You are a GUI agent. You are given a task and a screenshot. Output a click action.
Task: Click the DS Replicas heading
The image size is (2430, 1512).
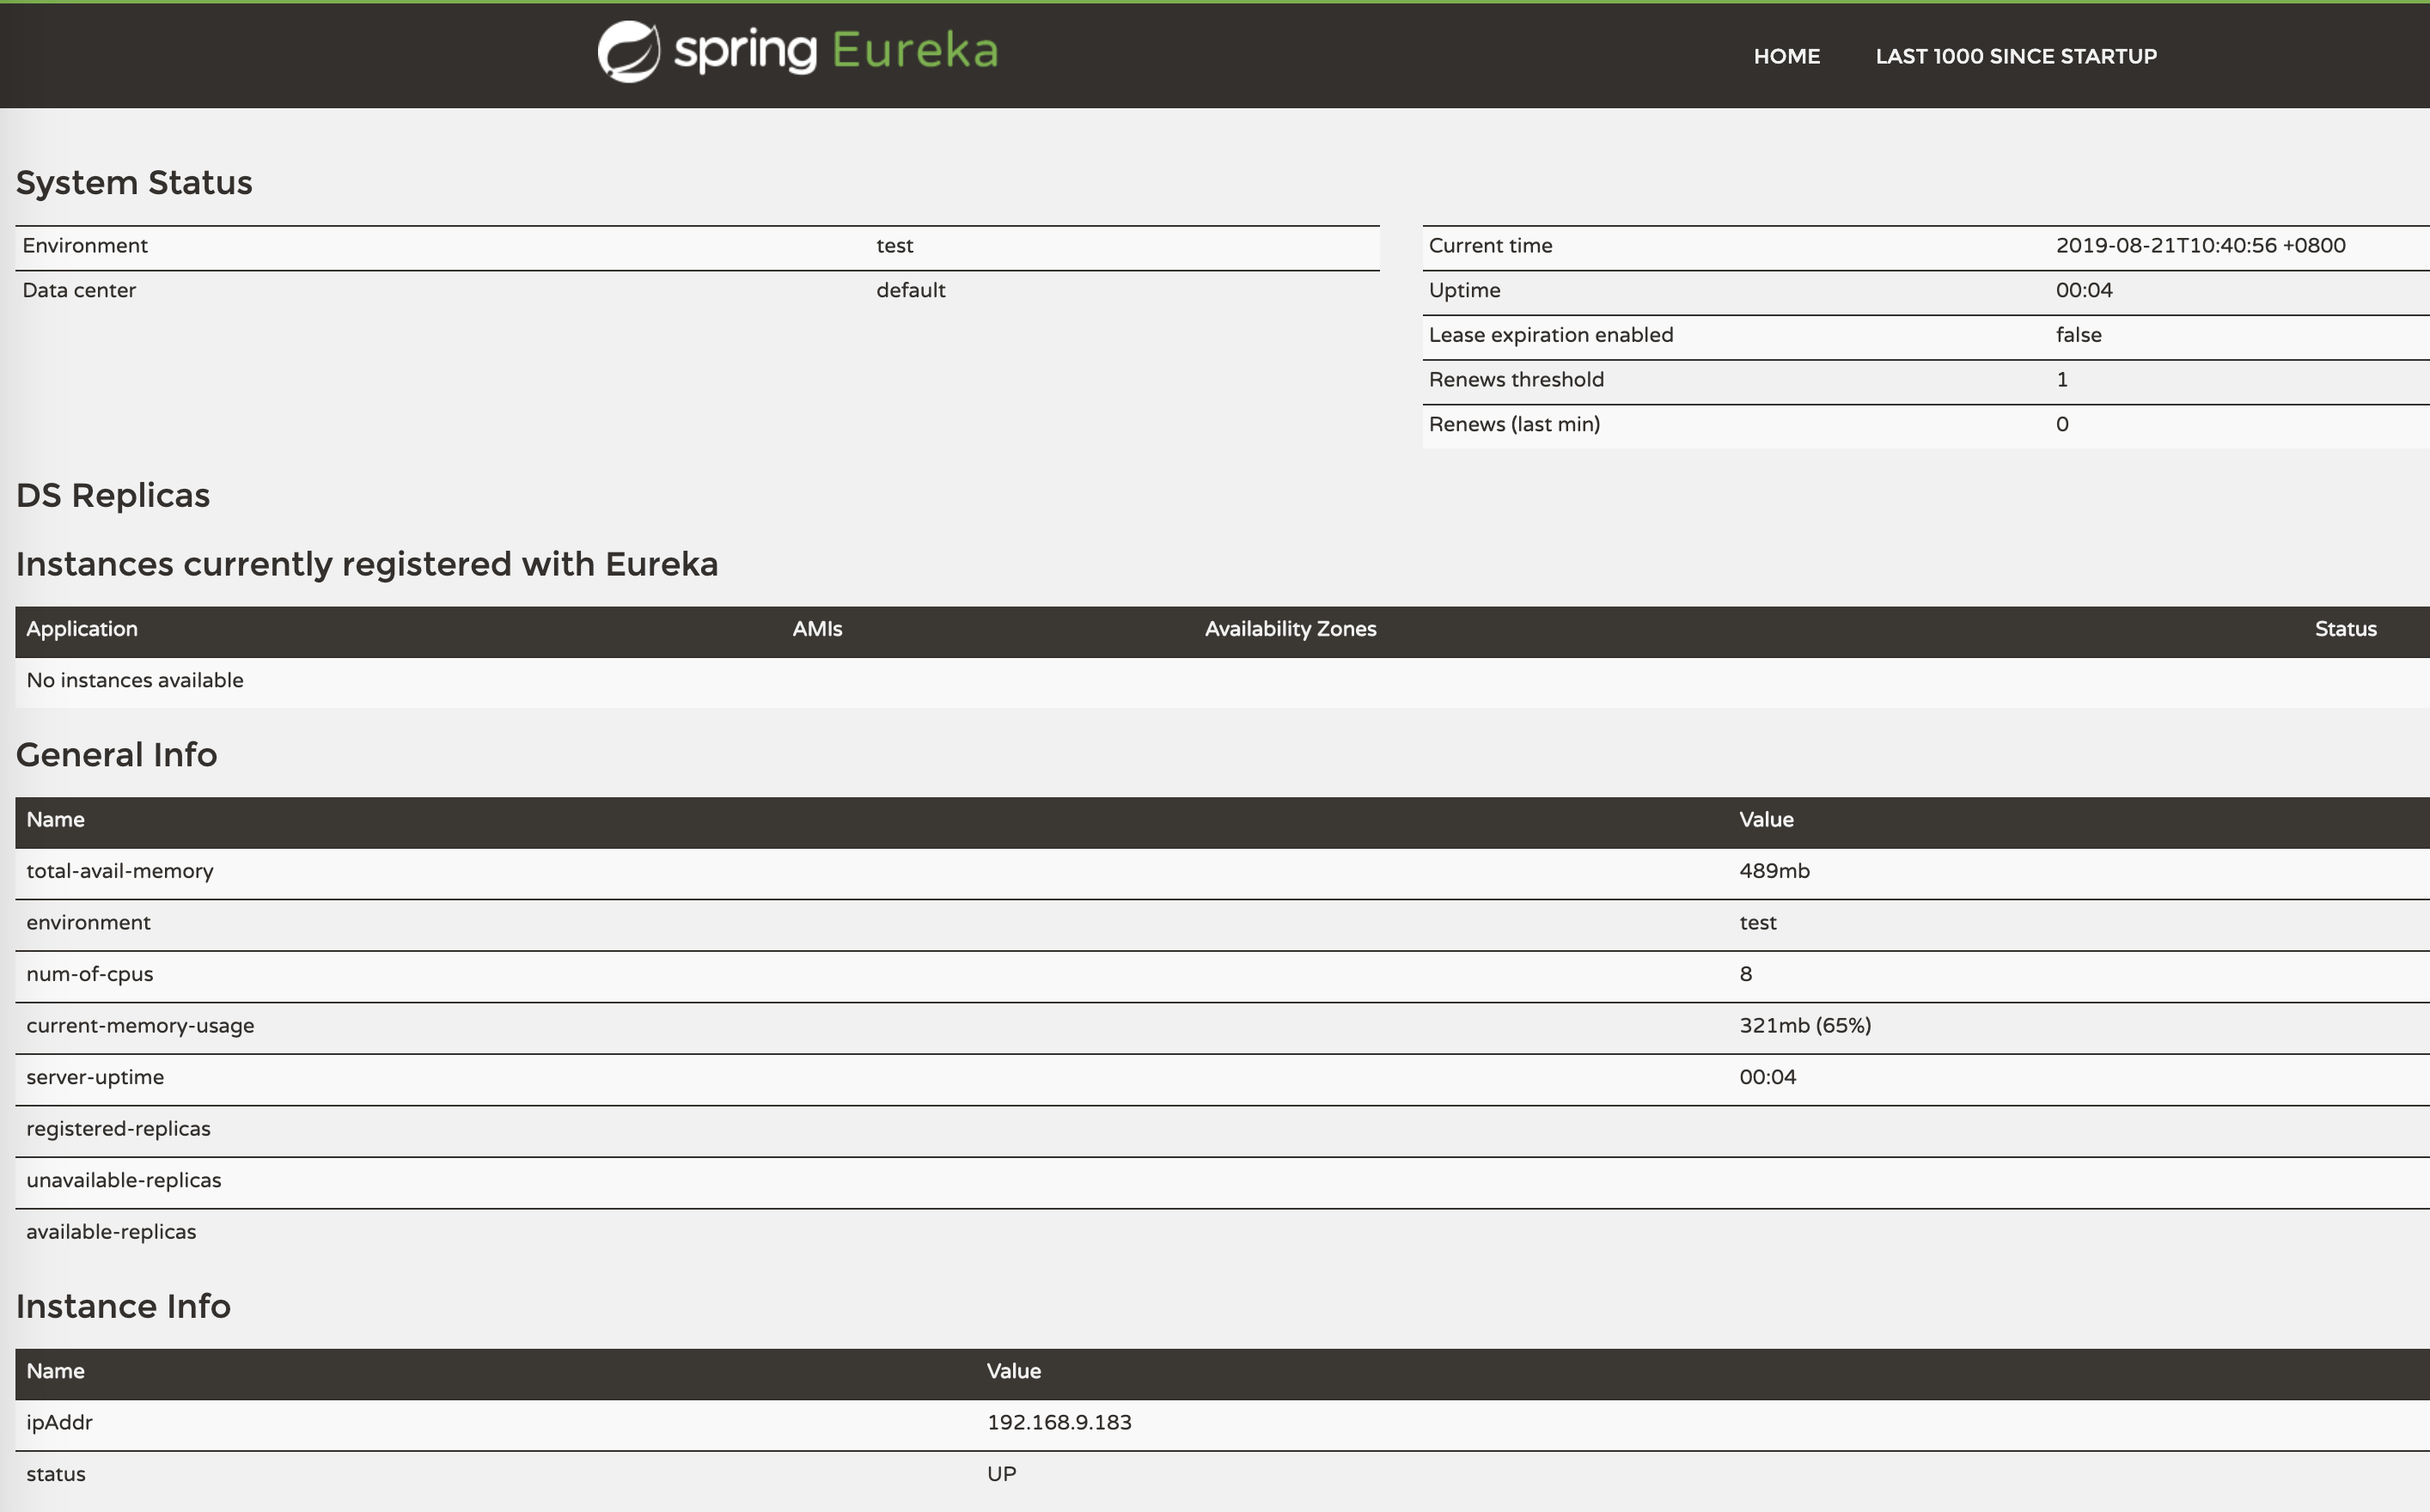pos(113,496)
